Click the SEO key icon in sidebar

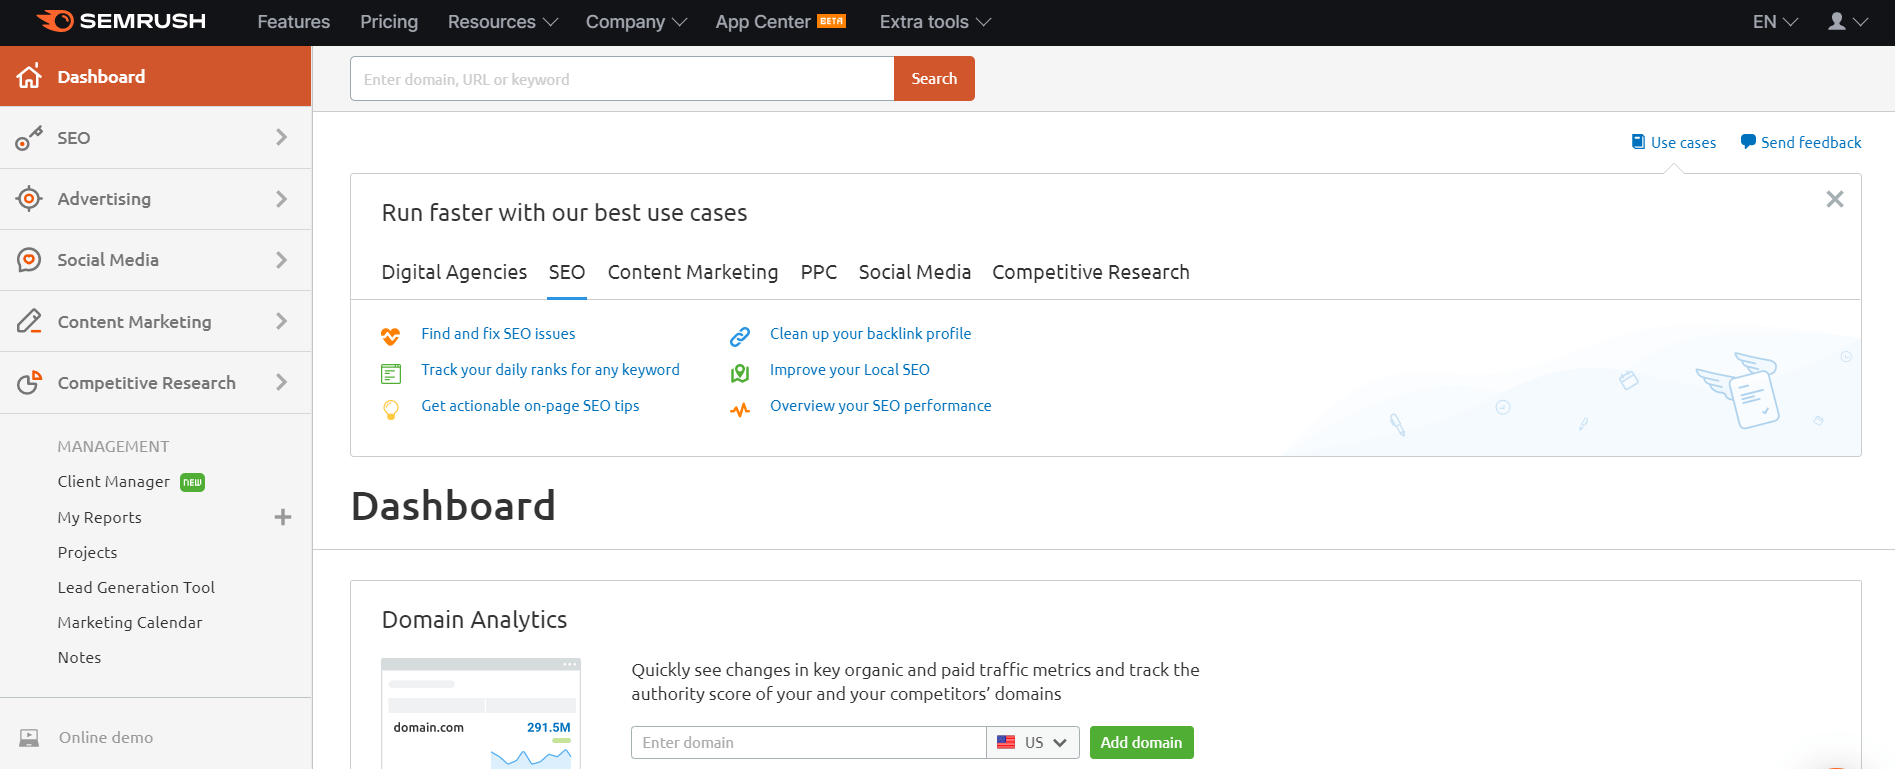pos(29,138)
